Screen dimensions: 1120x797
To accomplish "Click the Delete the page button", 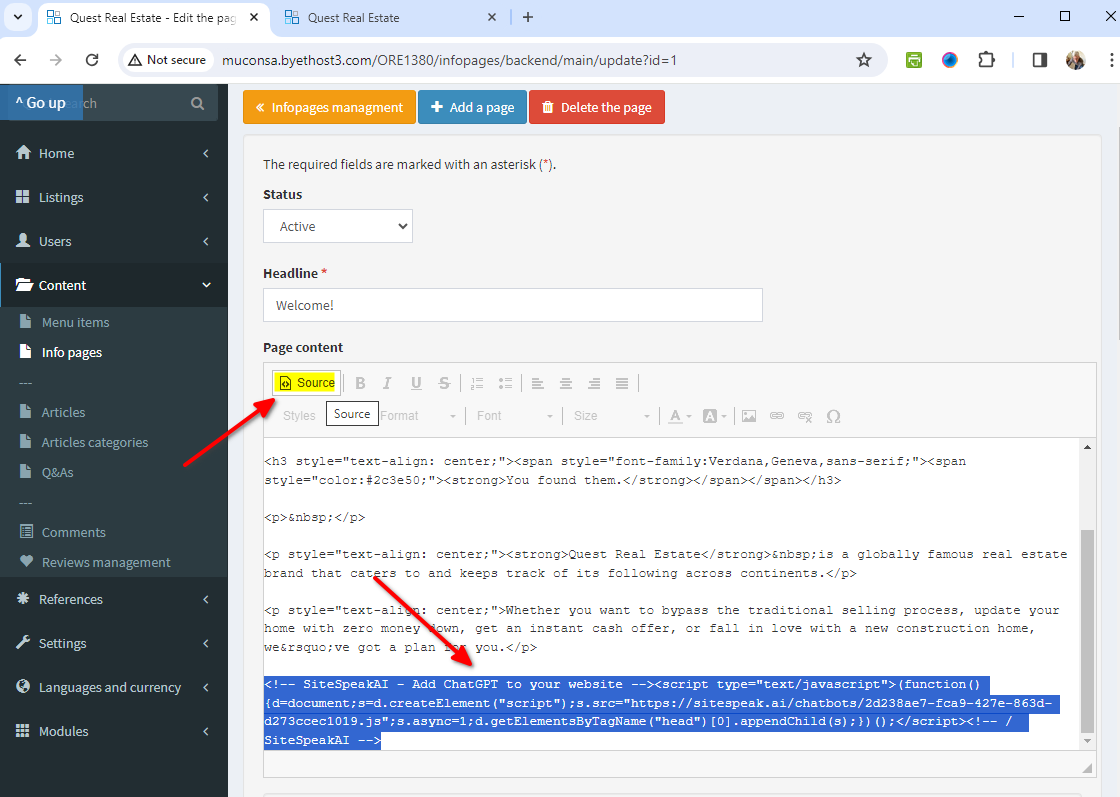I will click(x=596, y=108).
